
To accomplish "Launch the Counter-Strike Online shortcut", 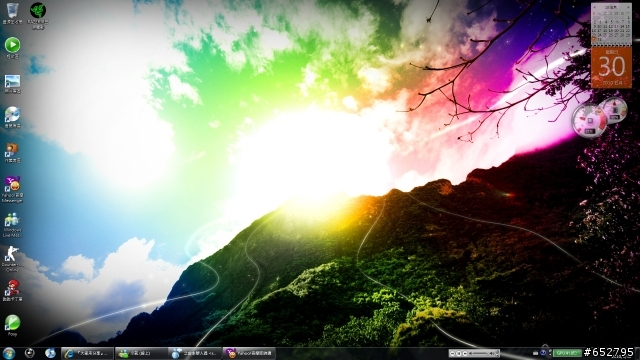I will (x=12, y=259).
